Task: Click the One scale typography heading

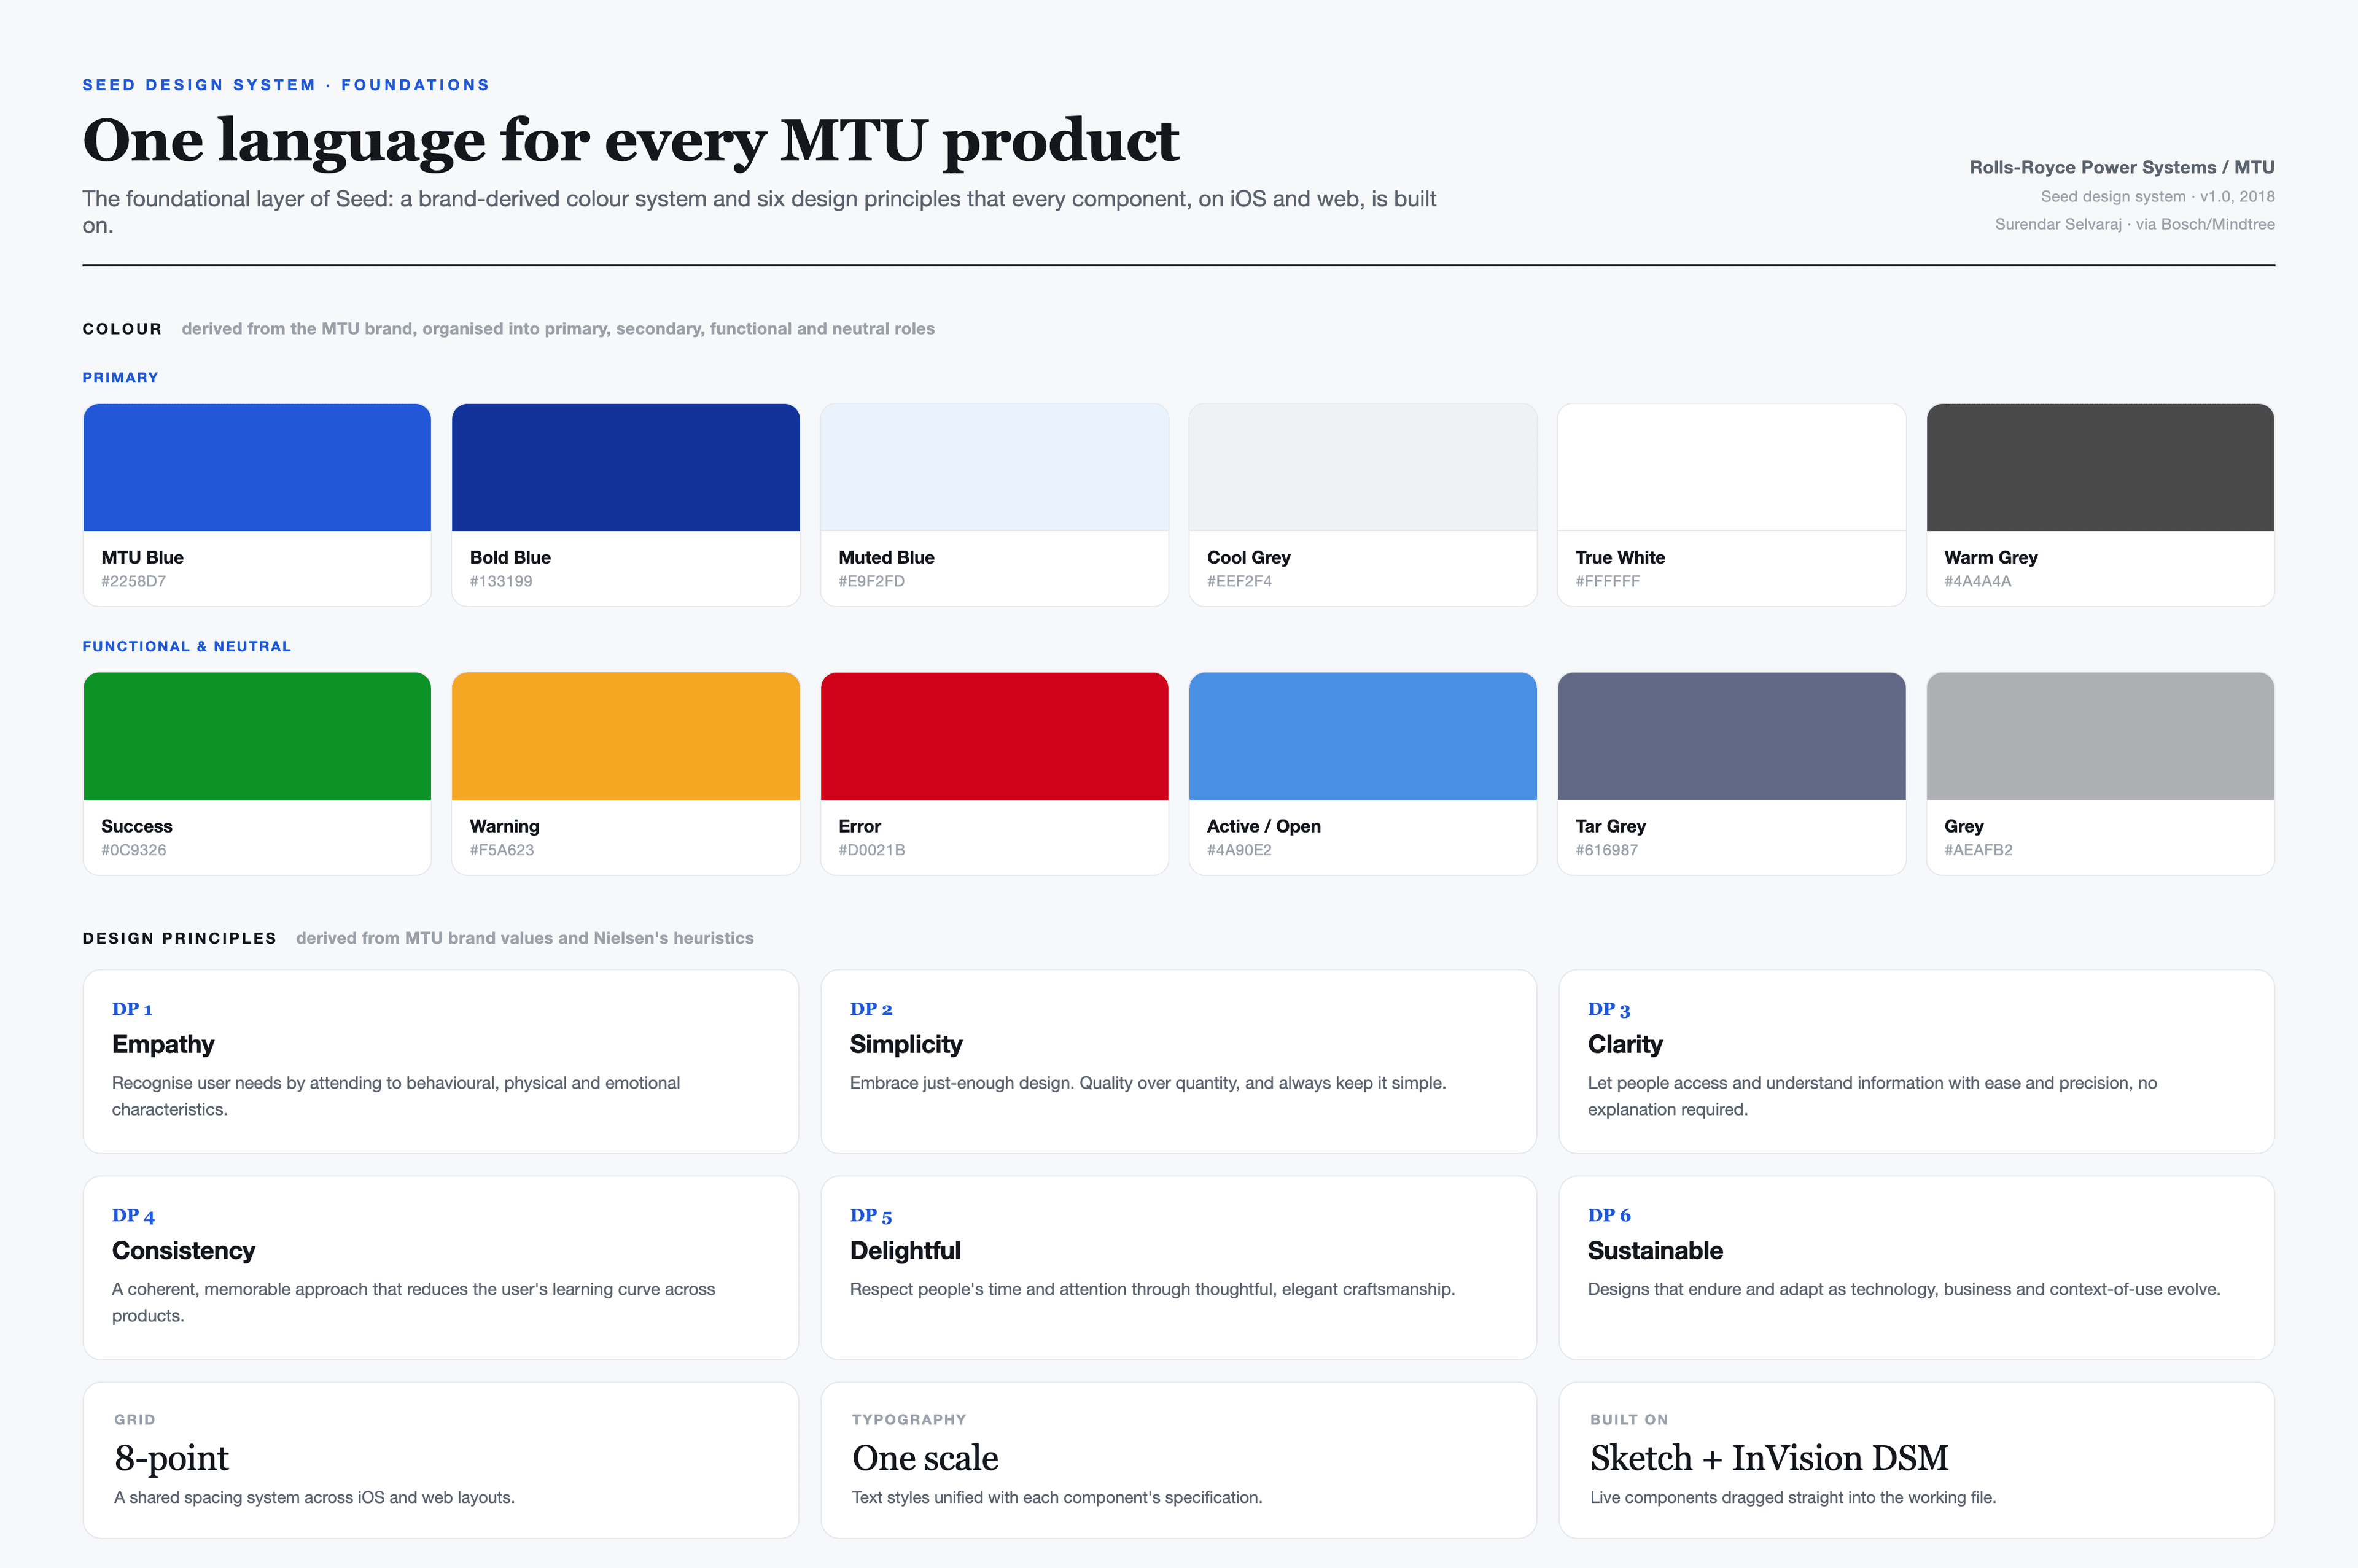Action: (x=925, y=1458)
